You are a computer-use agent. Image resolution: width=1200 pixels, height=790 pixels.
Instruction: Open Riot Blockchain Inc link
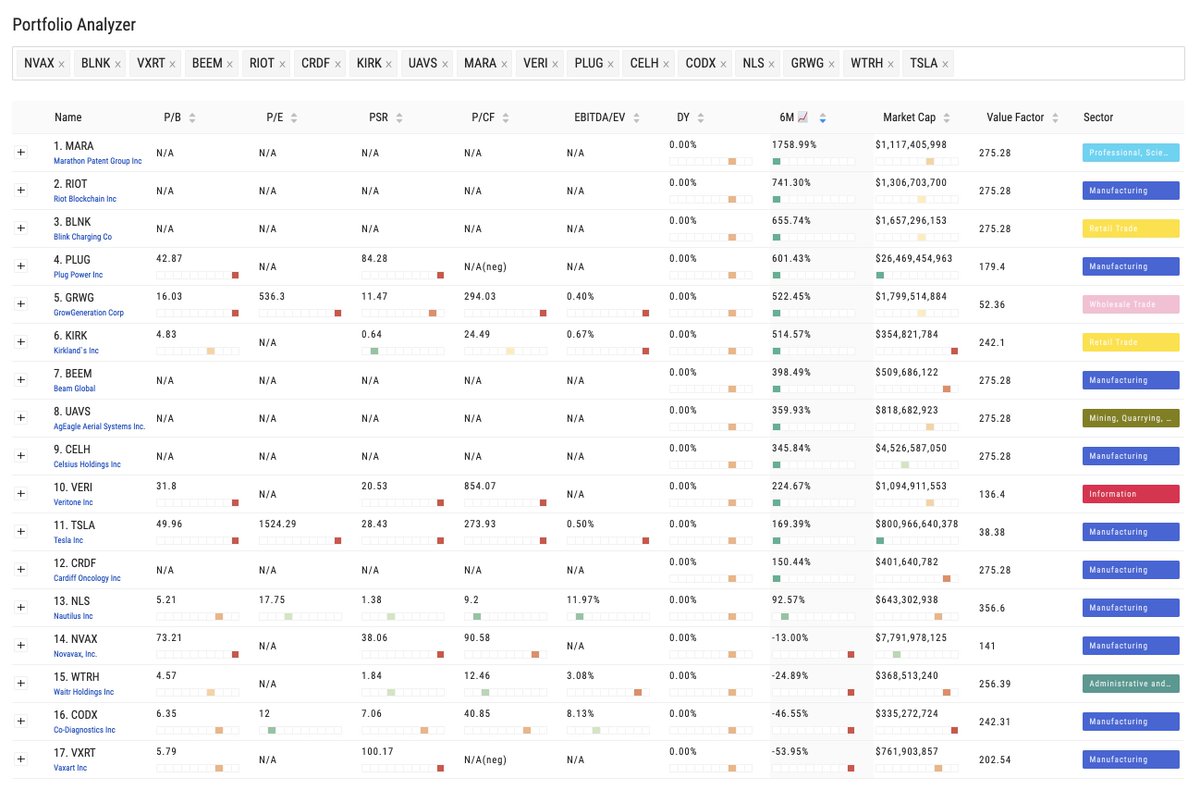[85, 199]
